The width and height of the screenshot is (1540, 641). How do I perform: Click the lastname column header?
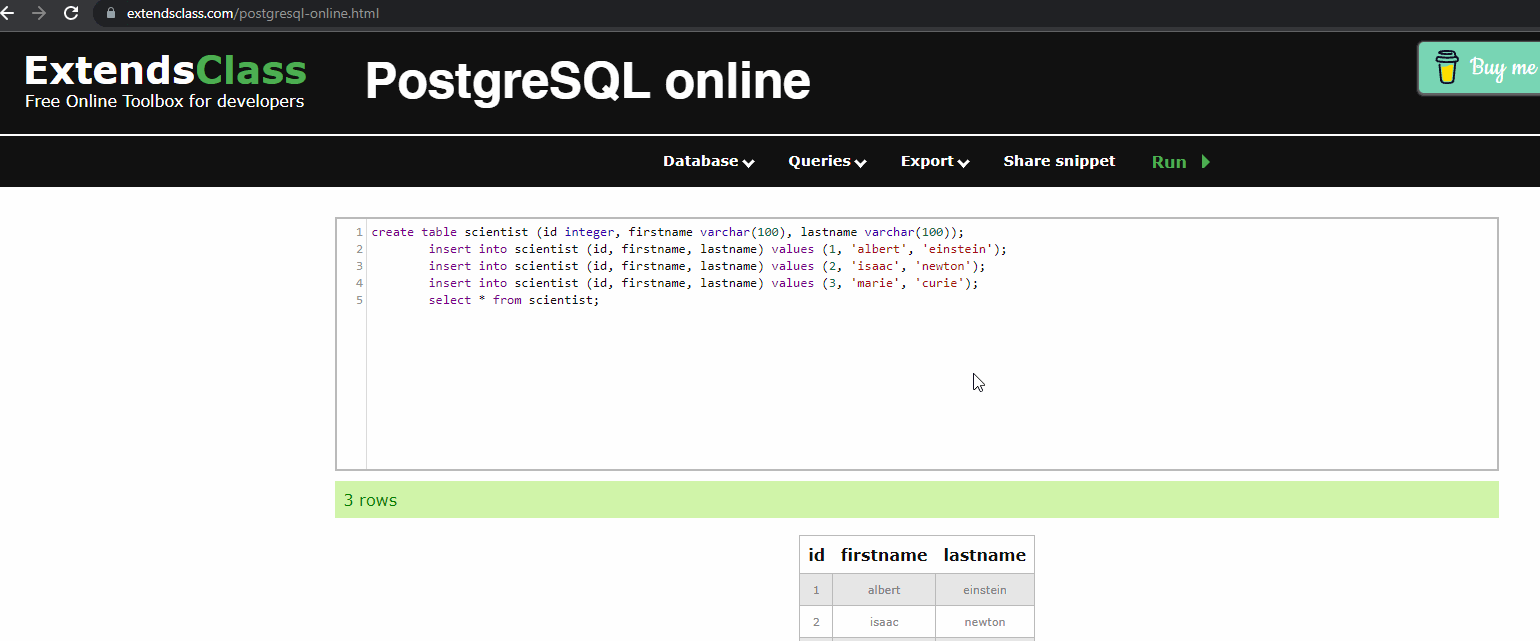tap(985, 555)
